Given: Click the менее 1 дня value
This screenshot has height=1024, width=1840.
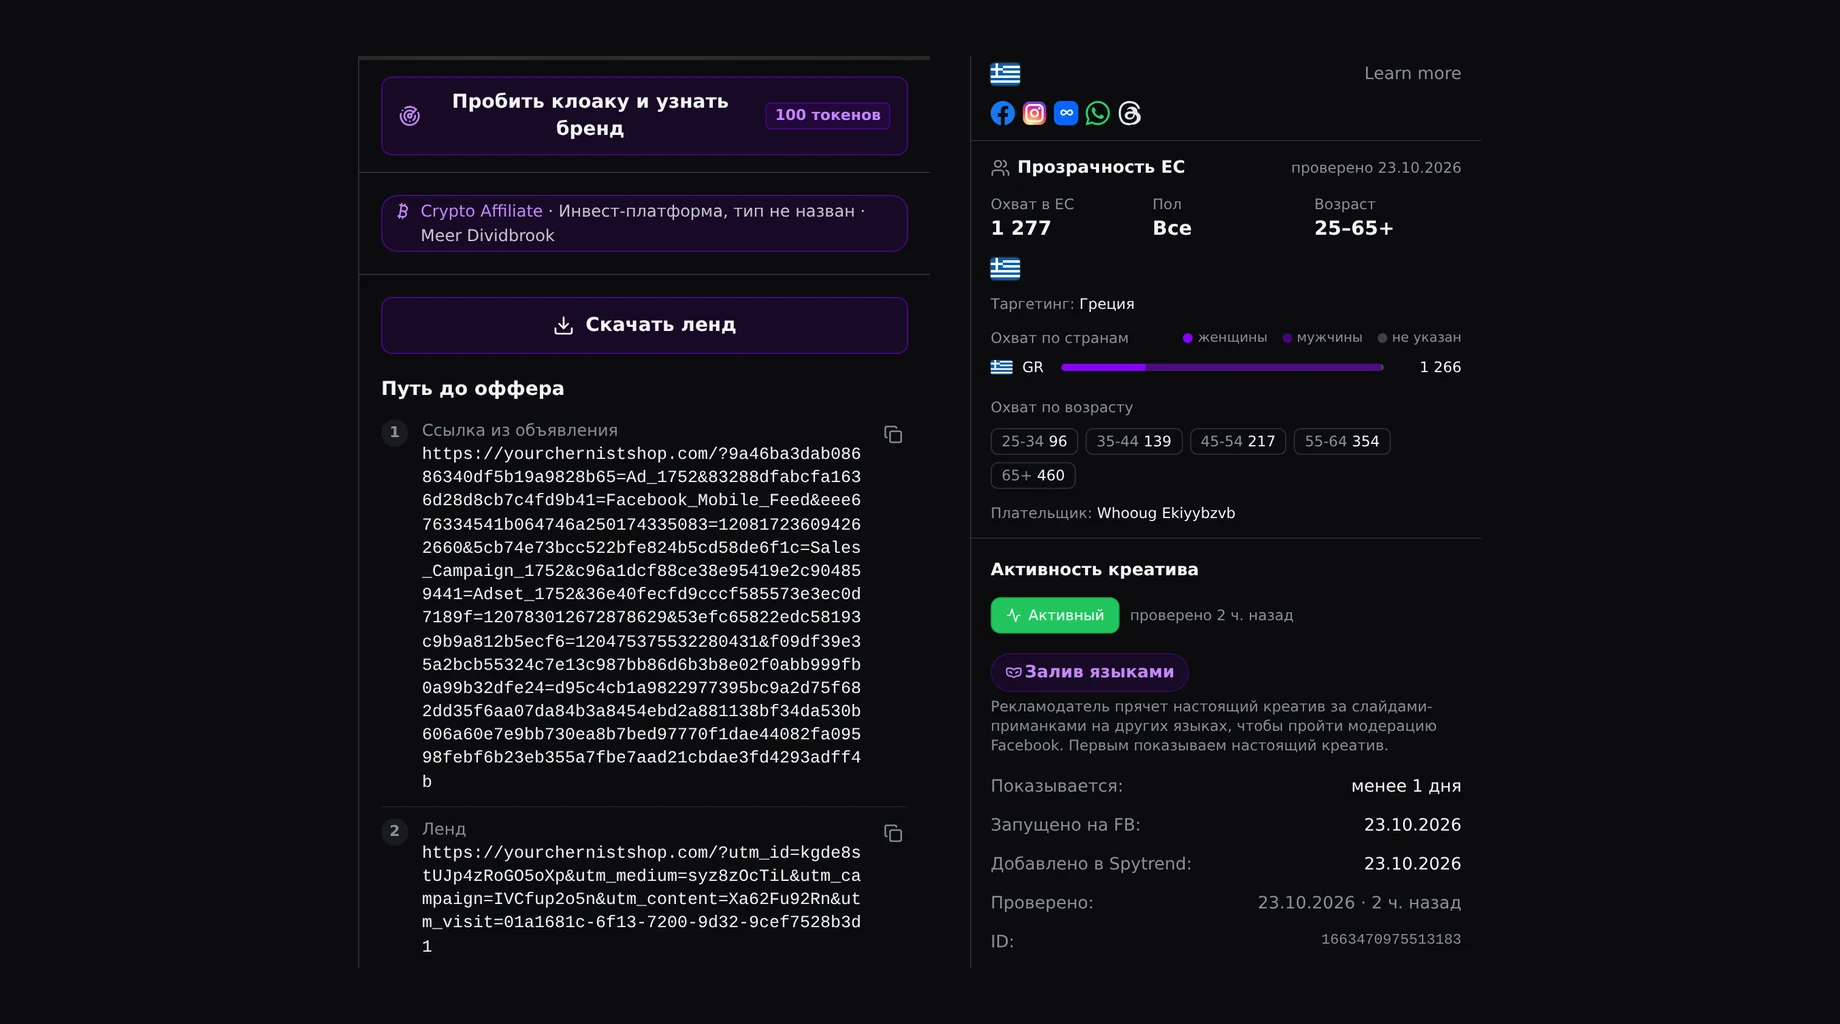Looking at the screenshot, I should (x=1406, y=786).
